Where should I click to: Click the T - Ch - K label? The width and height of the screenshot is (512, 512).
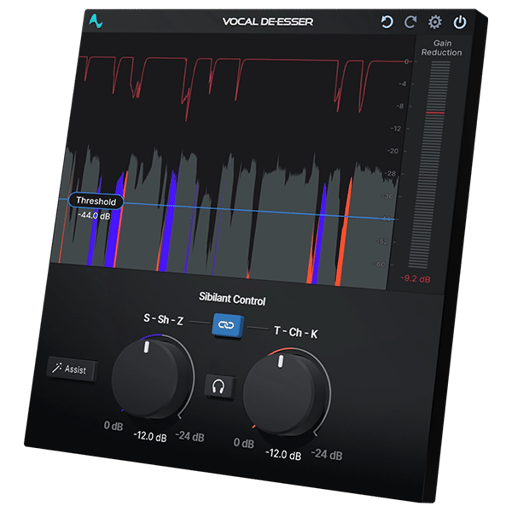[x=296, y=332]
